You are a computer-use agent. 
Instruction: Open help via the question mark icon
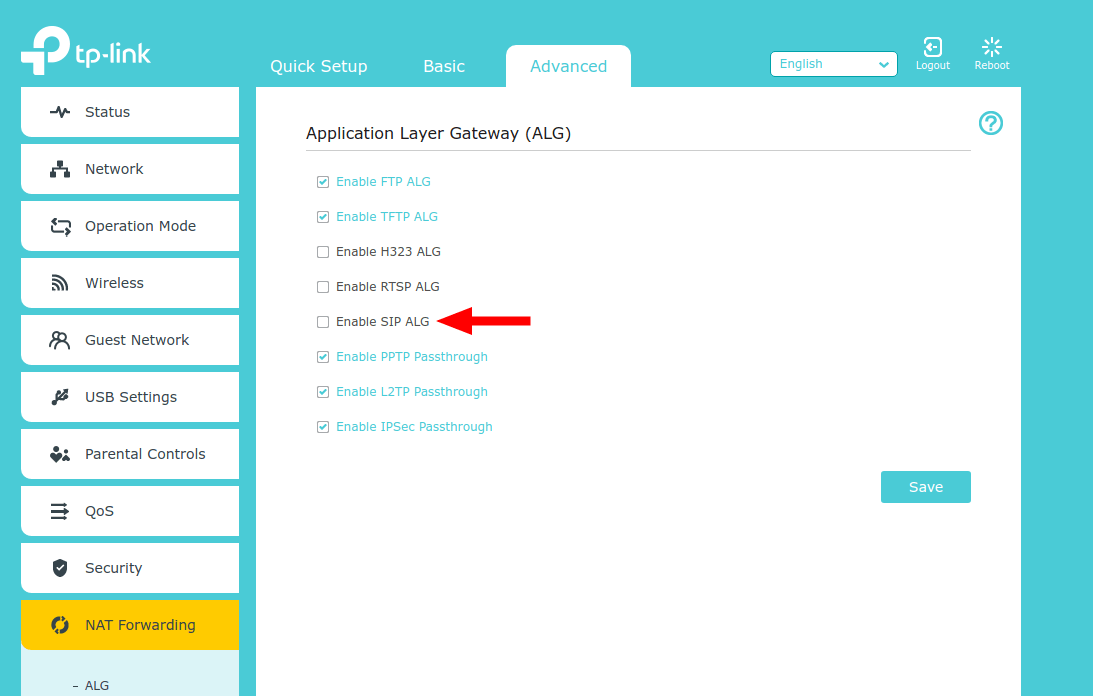(990, 123)
